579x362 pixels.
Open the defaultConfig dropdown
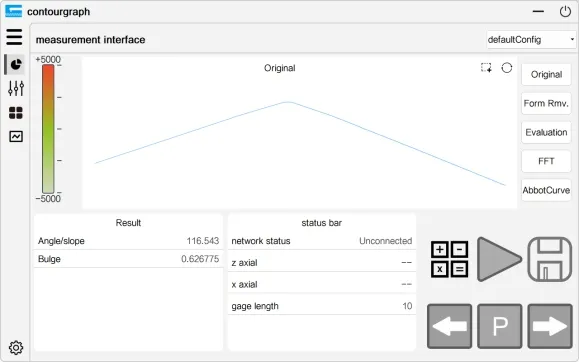pyautogui.click(x=531, y=40)
